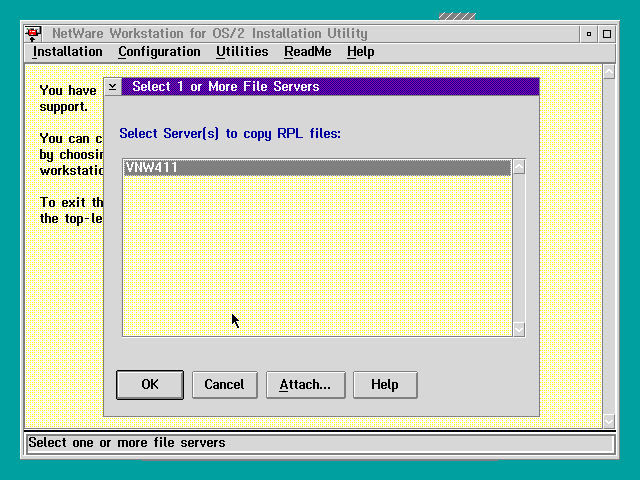Image resolution: width=640 pixels, height=480 pixels.
Task: Click server list scroll-down arrow
Action: click(x=519, y=329)
